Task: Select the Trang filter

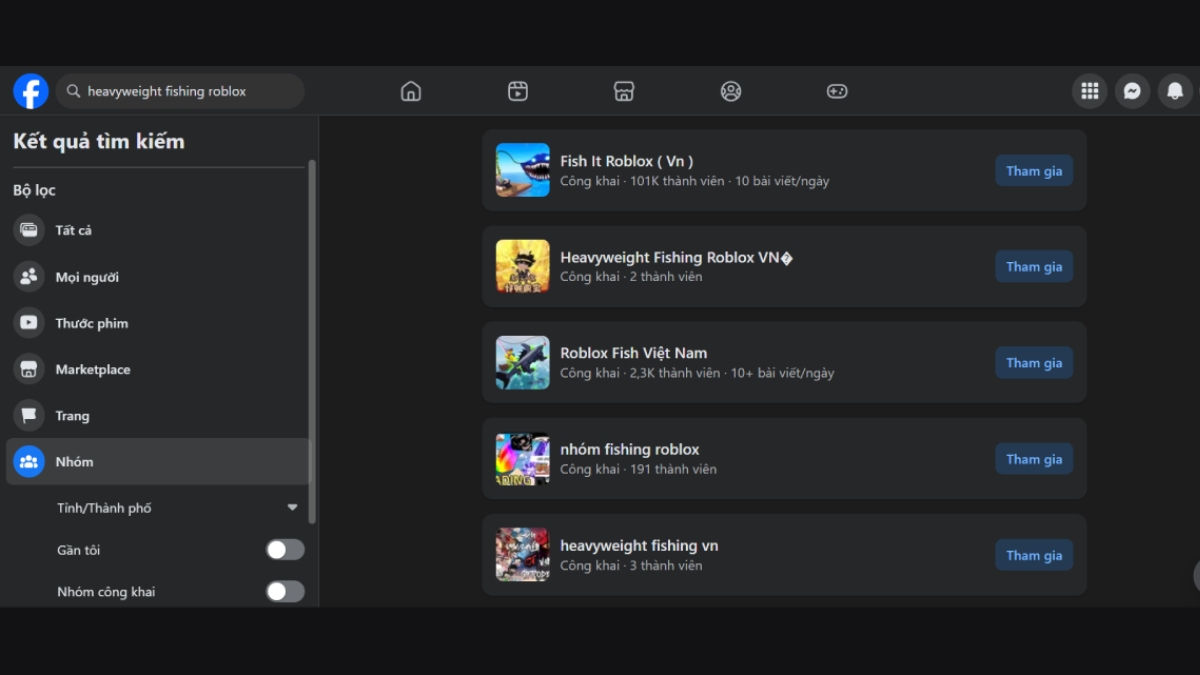Action: [72, 416]
